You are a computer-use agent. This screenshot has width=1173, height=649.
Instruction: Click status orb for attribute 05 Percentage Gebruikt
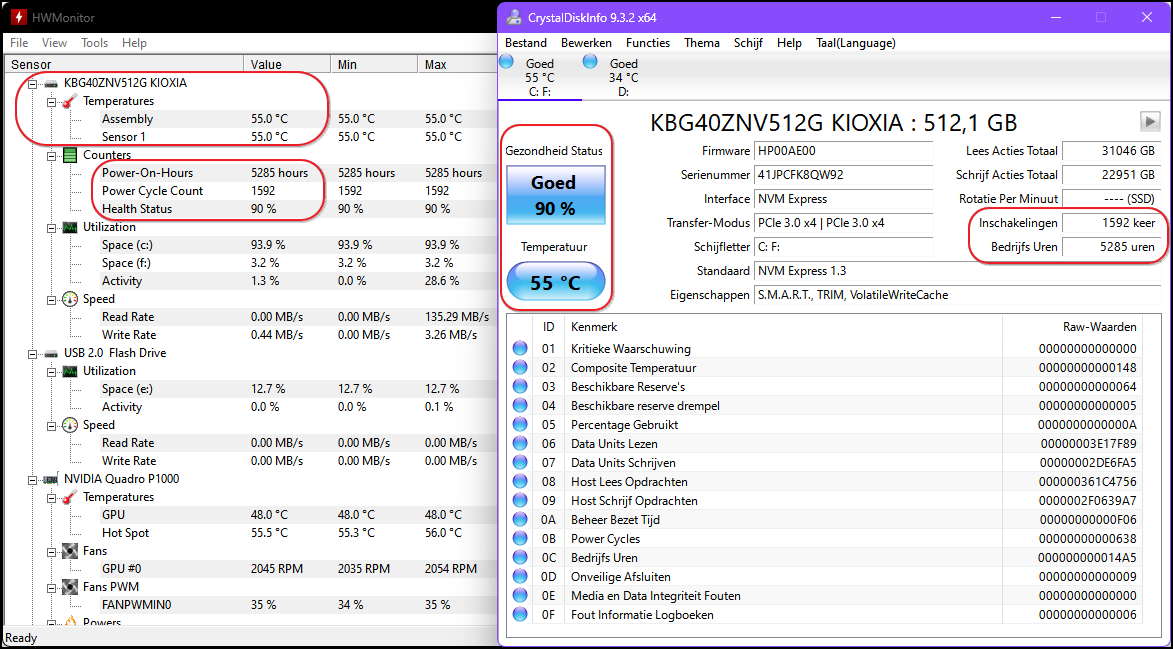pos(520,425)
